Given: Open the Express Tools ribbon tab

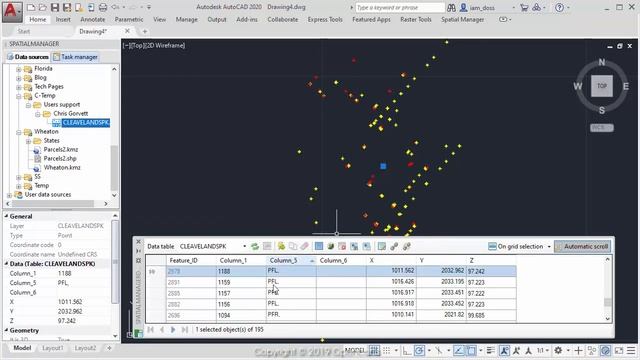Looking at the screenshot, I should pyautogui.click(x=325, y=19).
